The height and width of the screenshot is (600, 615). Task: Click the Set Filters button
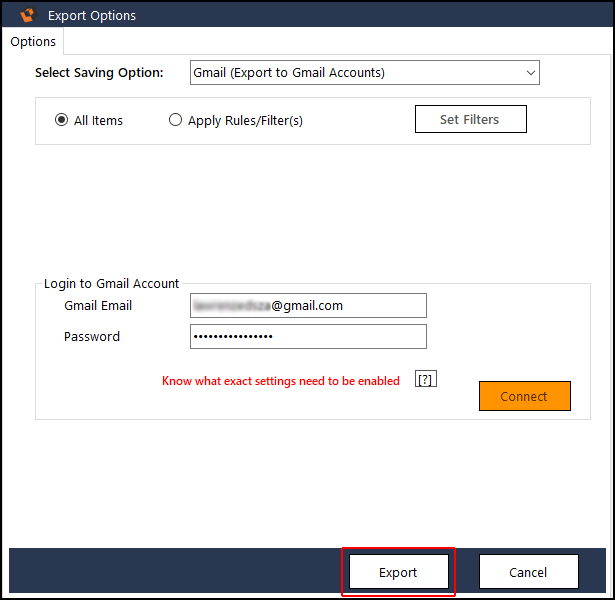[471, 119]
